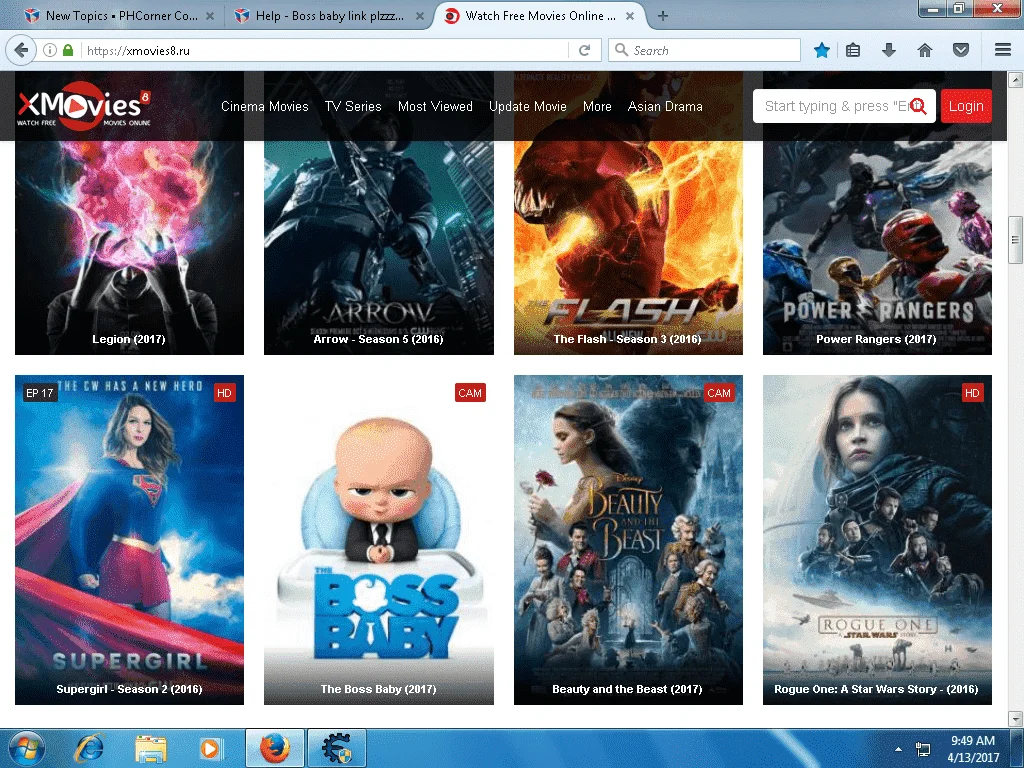Click the Supergirl - Season 2 (2016) title
Viewport: 1024px width, 768px height.
point(129,689)
